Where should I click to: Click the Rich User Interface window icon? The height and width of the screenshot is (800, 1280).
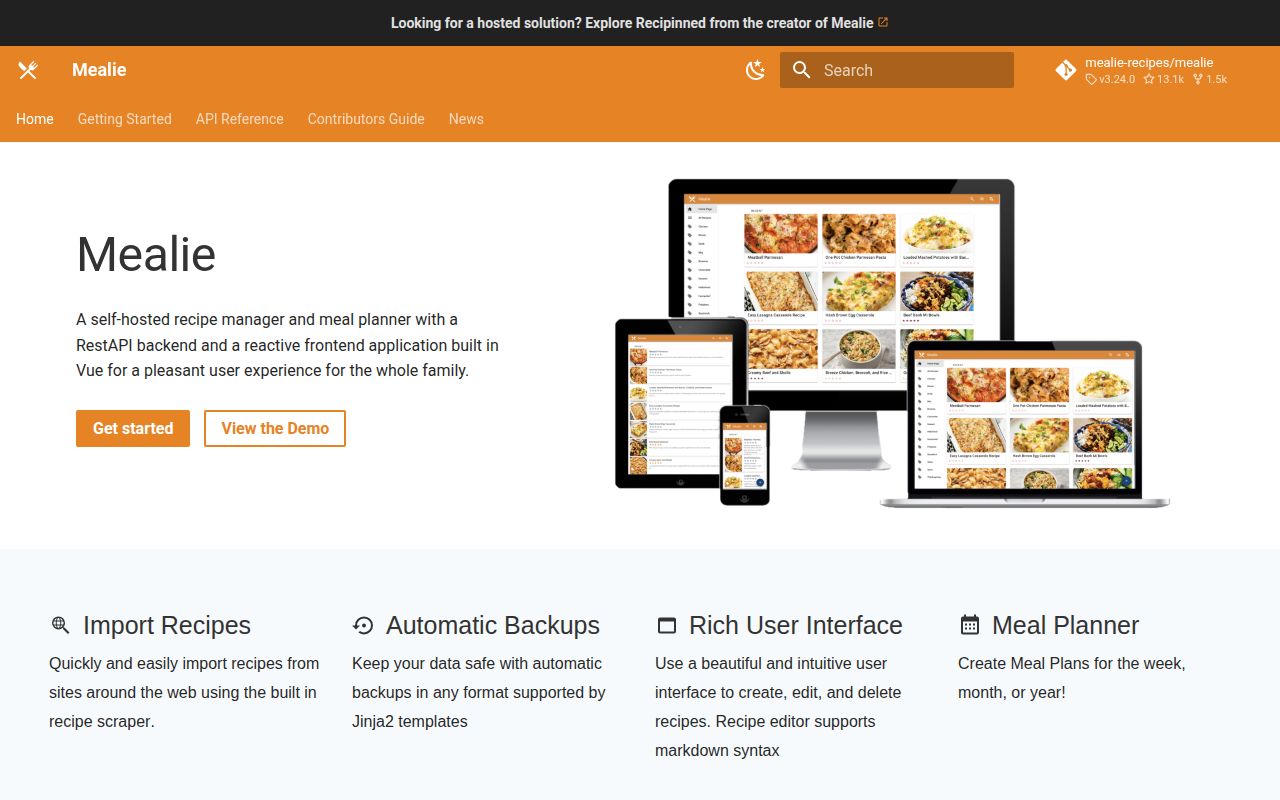[x=666, y=625]
